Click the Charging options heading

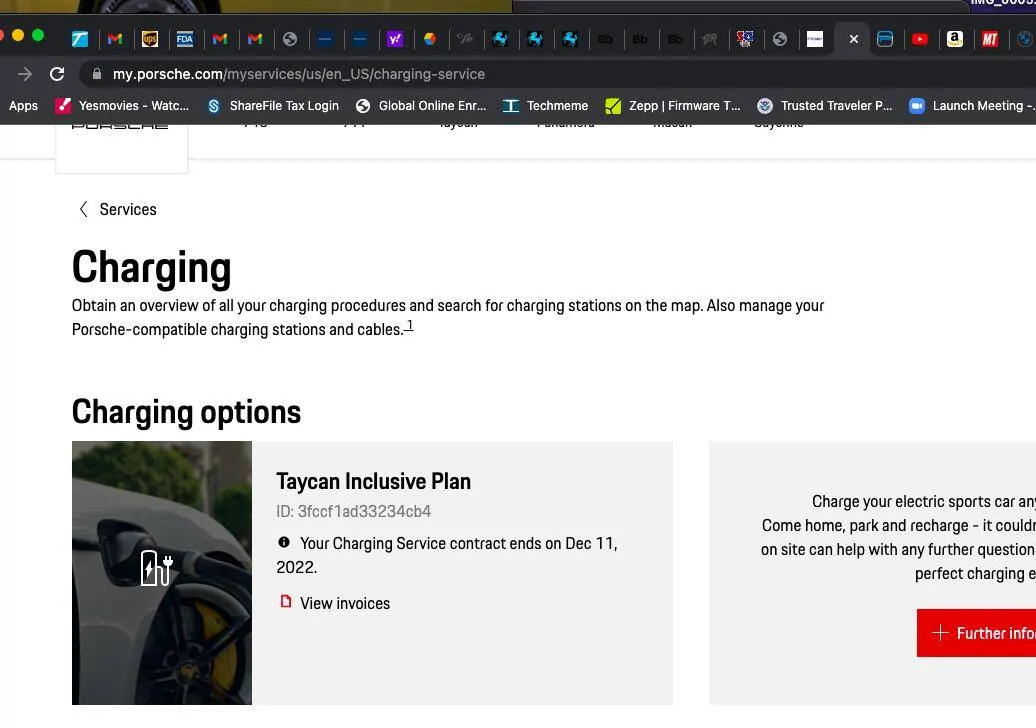coord(186,412)
